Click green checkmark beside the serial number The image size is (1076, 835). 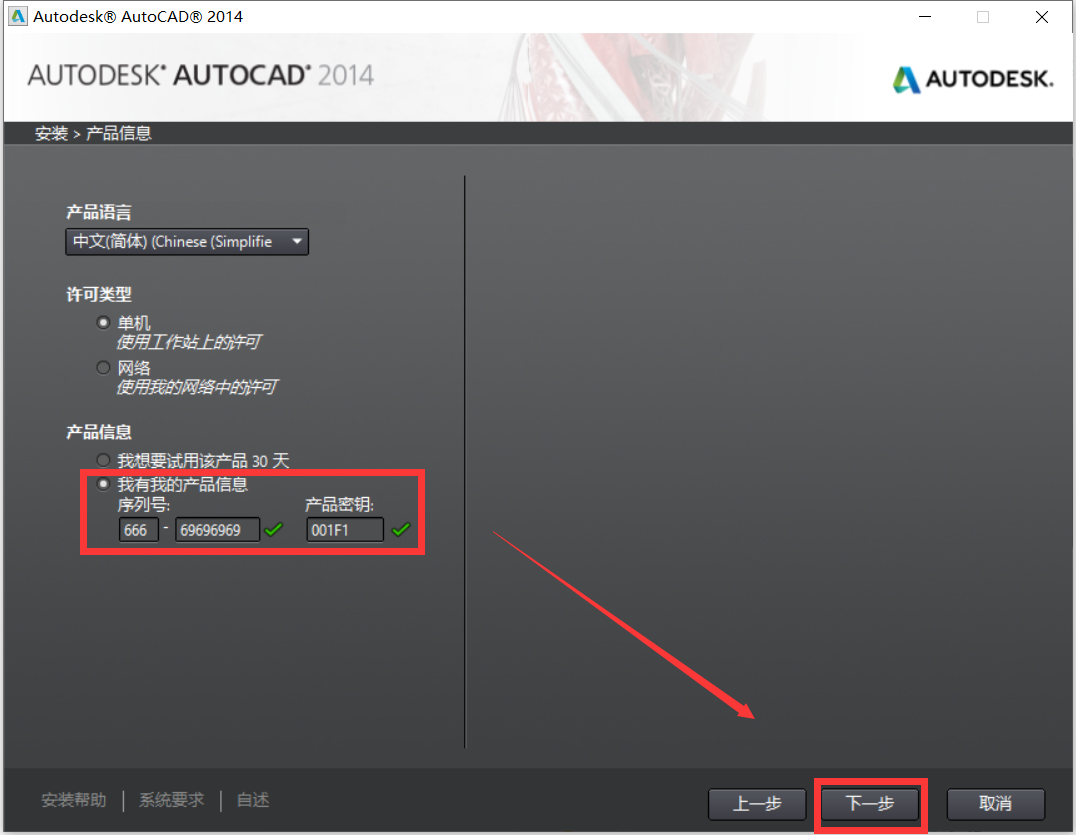tap(274, 529)
